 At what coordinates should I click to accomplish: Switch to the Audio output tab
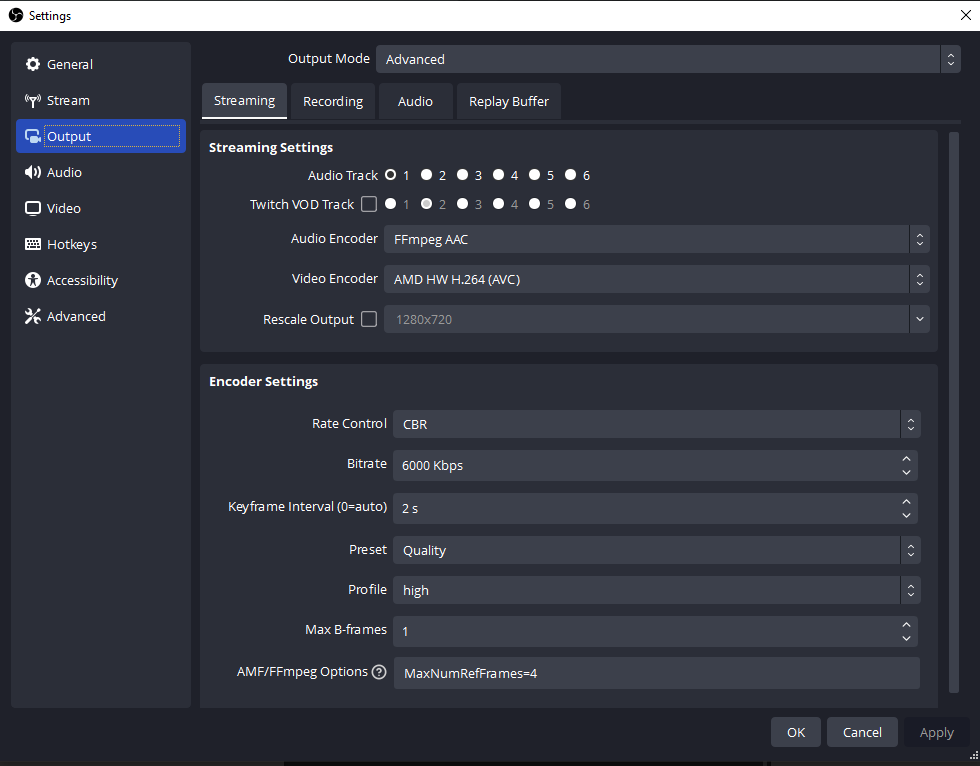point(416,101)
